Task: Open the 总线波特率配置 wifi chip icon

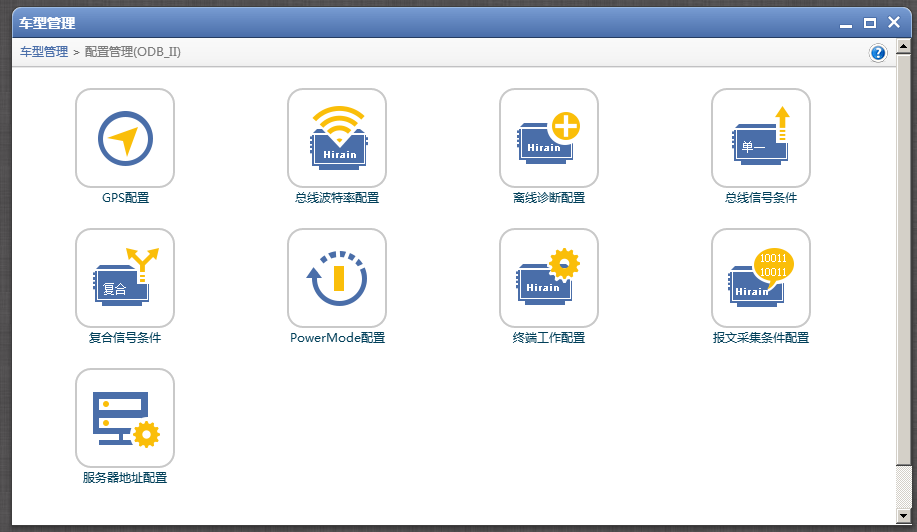Action: (337, 138)
